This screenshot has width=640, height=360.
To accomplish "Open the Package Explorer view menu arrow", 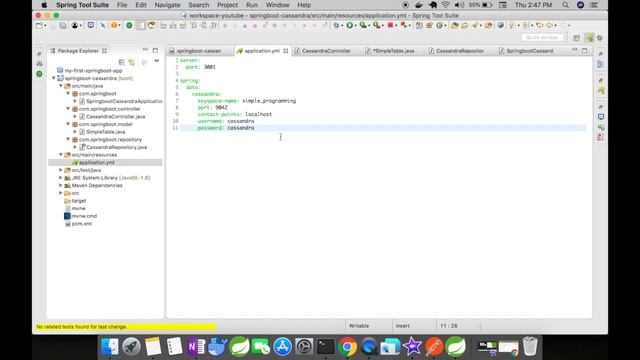I will [156, 61].
